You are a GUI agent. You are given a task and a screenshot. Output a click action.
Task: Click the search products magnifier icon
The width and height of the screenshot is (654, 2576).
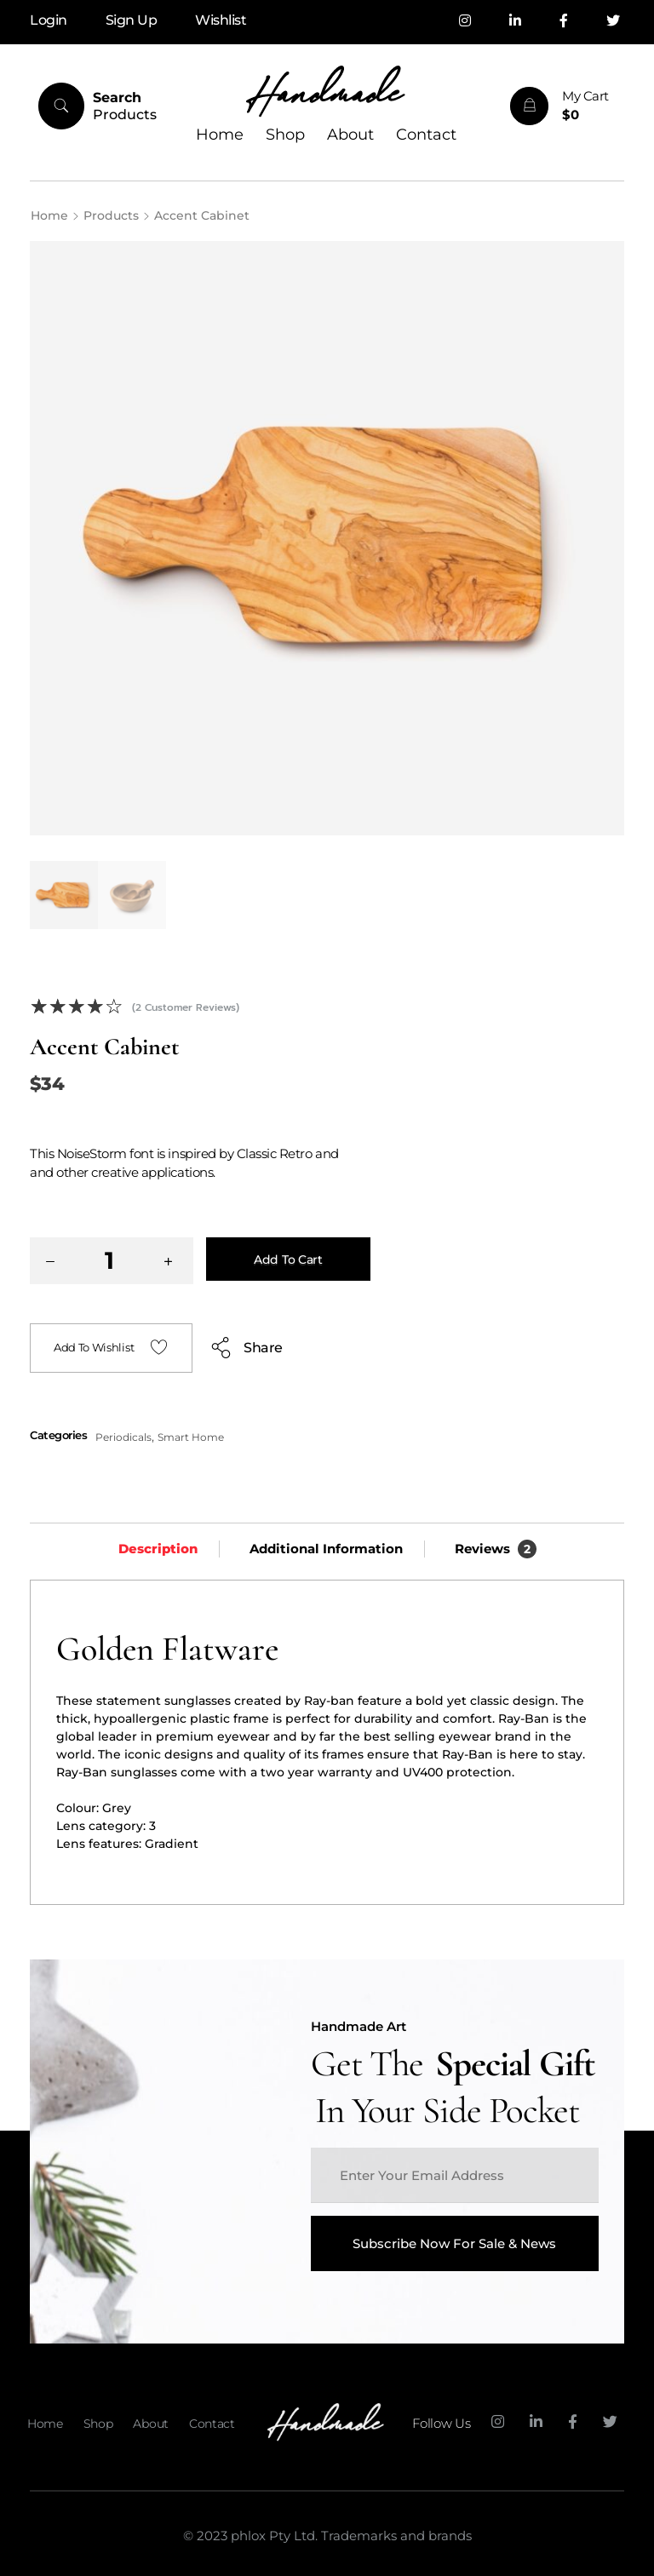(x=61, y=106)
